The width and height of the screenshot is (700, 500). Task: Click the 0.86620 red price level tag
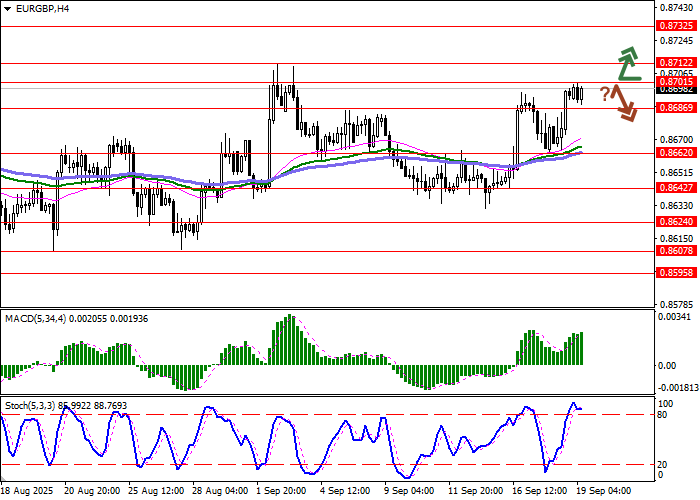[x=675, y=153]
